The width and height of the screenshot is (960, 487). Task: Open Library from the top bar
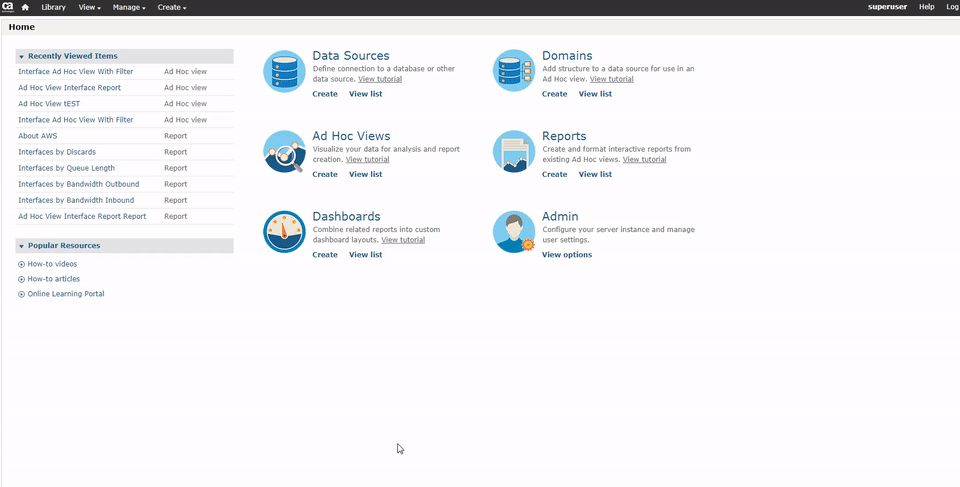(x=53, y=7)
